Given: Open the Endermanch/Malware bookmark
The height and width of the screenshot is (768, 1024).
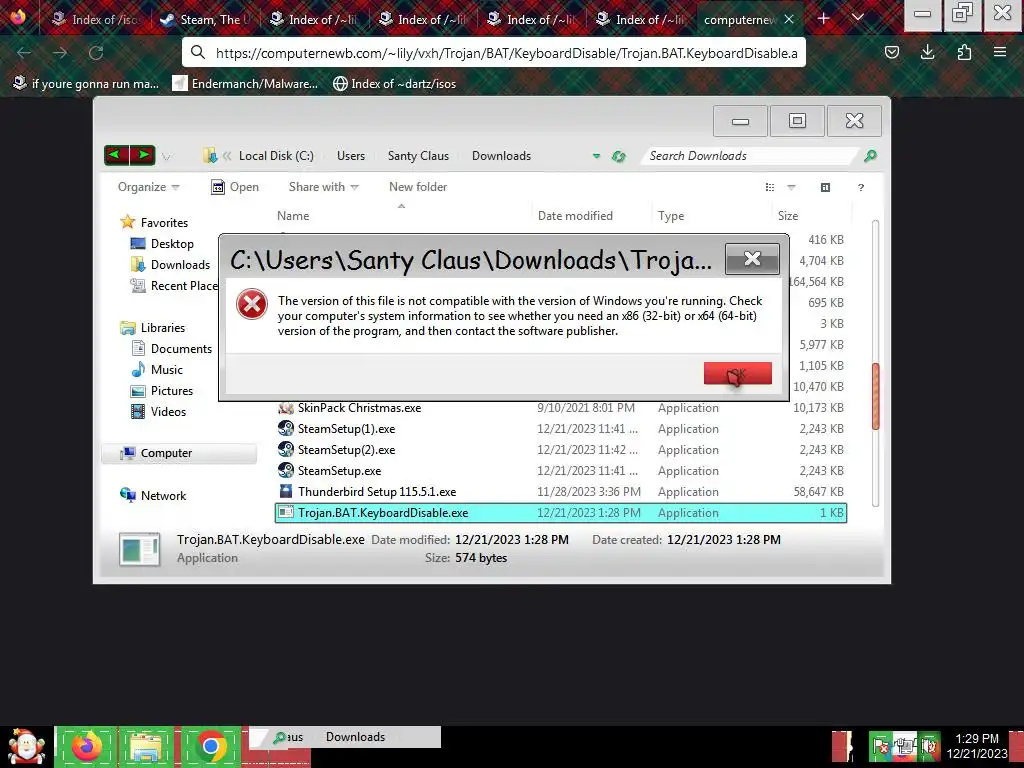Looking at the screenshot, I should [245, 84].
